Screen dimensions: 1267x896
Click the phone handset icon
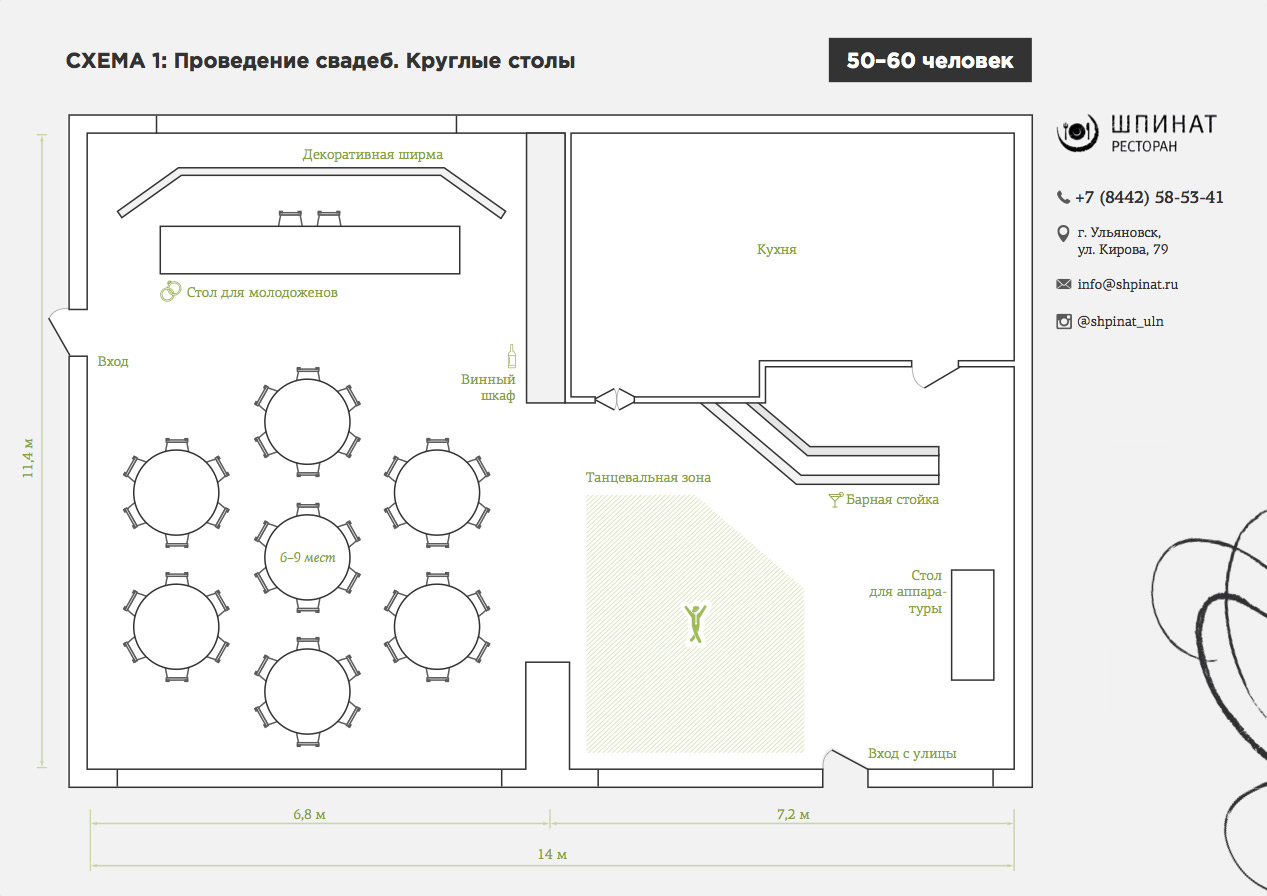click(1063, 197)
